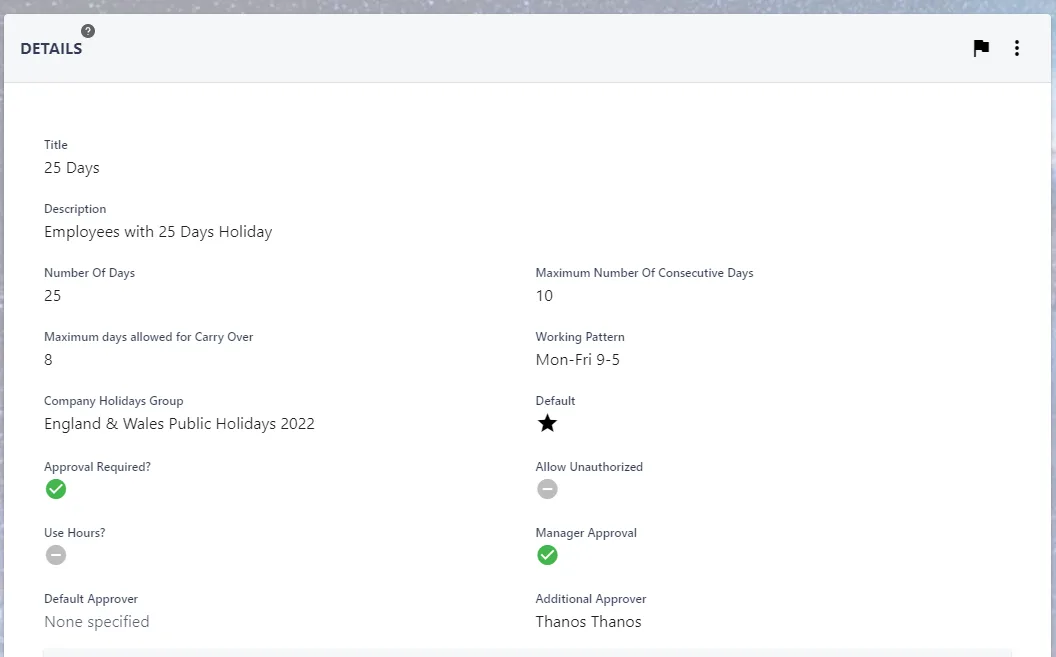
Task: Click the Number Of Days value 25
Action: 53,296
